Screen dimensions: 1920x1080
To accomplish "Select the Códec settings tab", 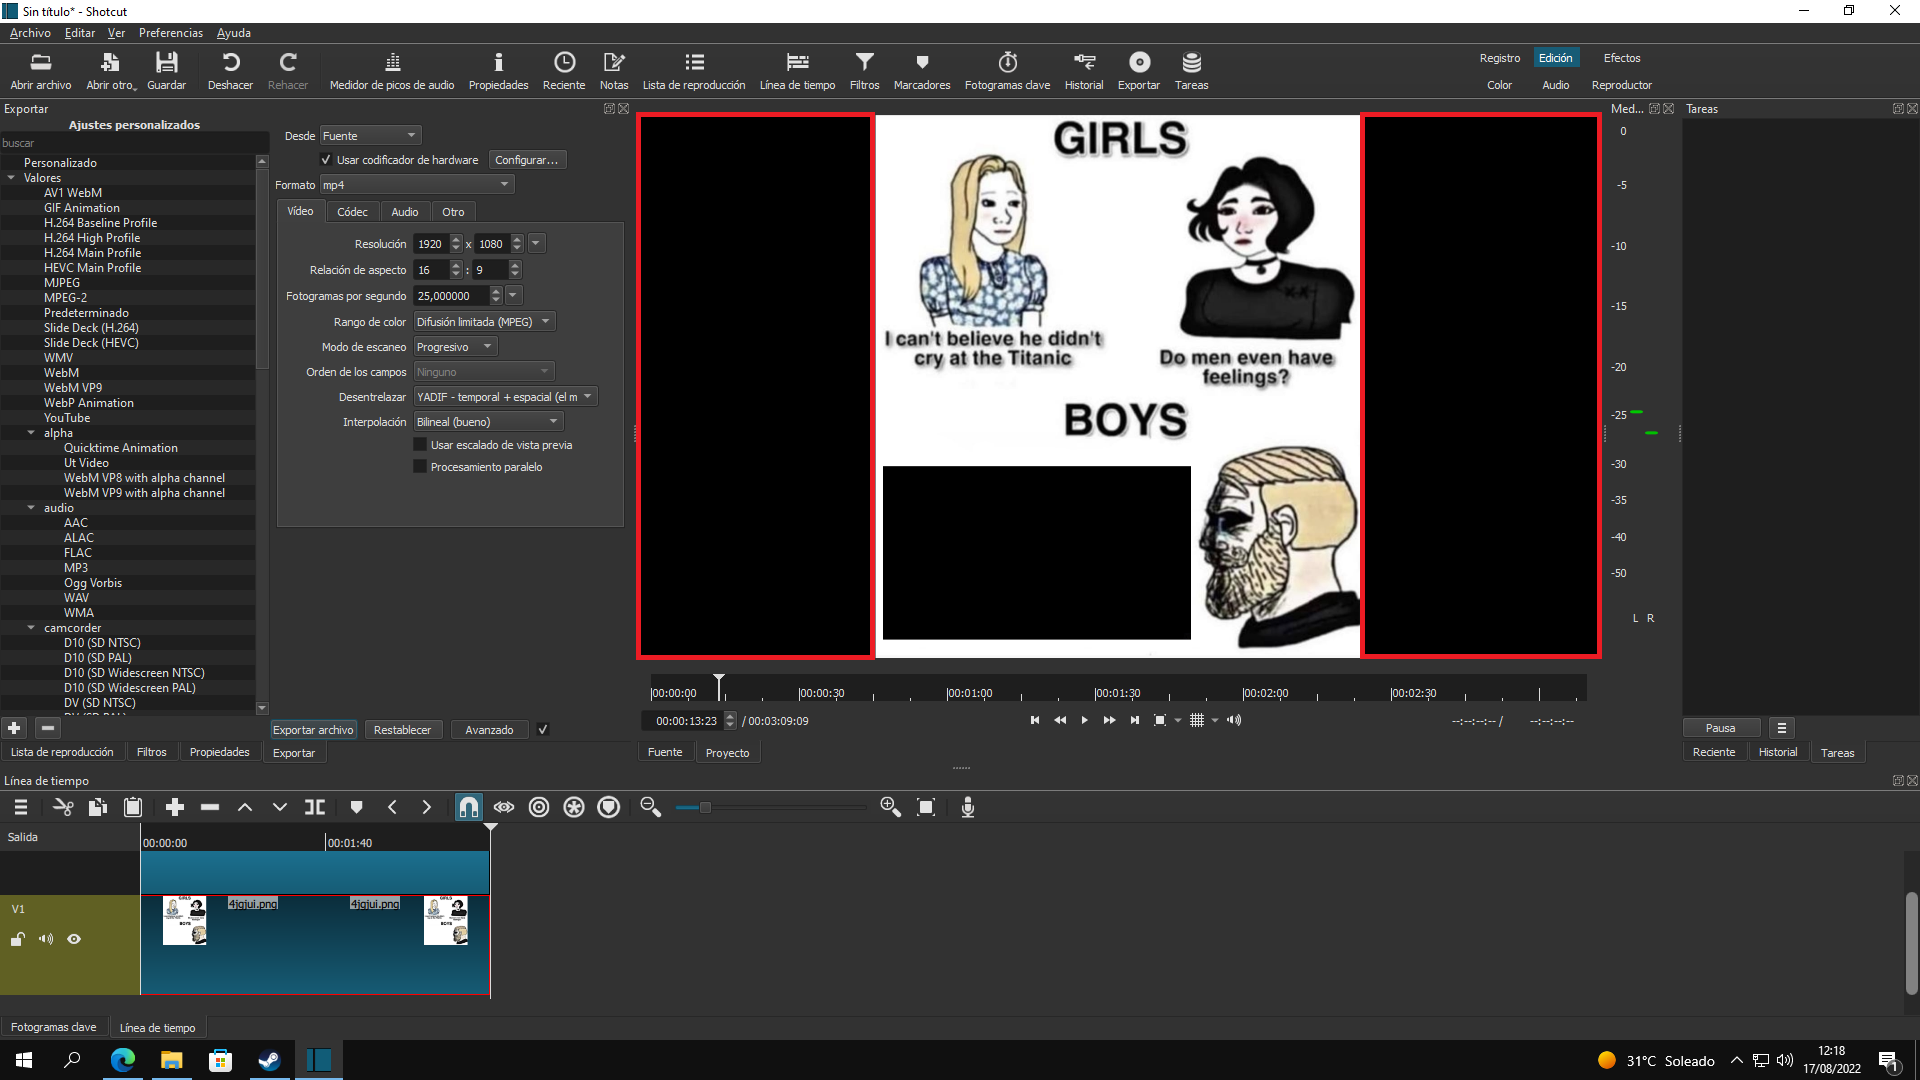I will pyautogui.click(x=352, y=211).
